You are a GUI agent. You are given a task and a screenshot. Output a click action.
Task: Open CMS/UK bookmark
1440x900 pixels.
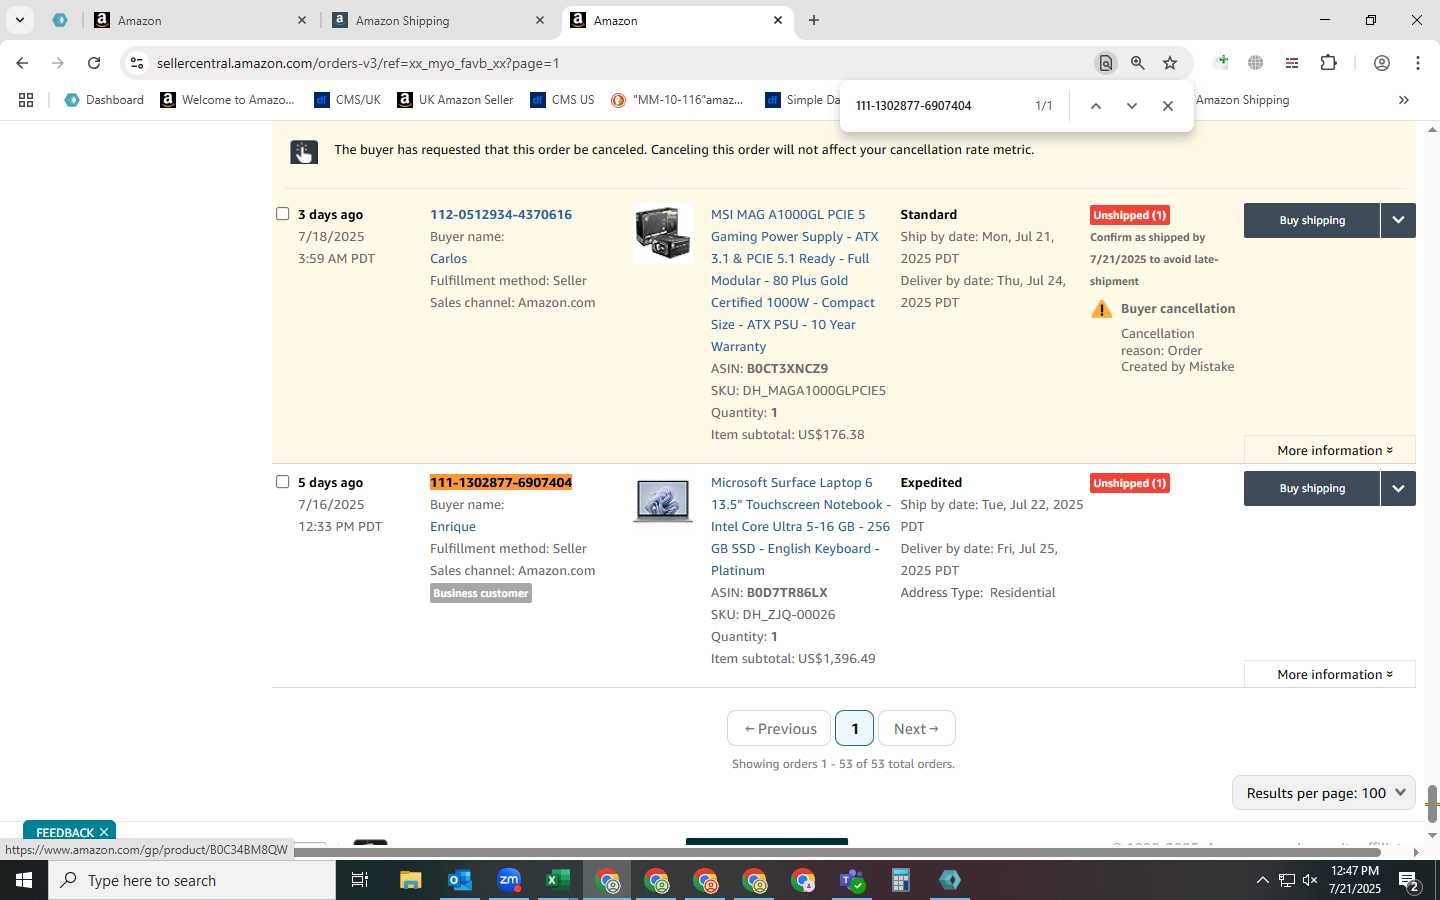(347, 100)
